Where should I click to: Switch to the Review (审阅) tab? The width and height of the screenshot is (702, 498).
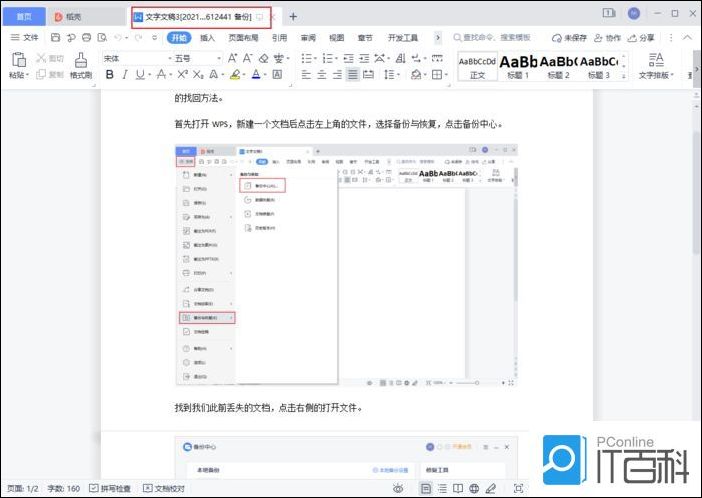coord(308,38)
